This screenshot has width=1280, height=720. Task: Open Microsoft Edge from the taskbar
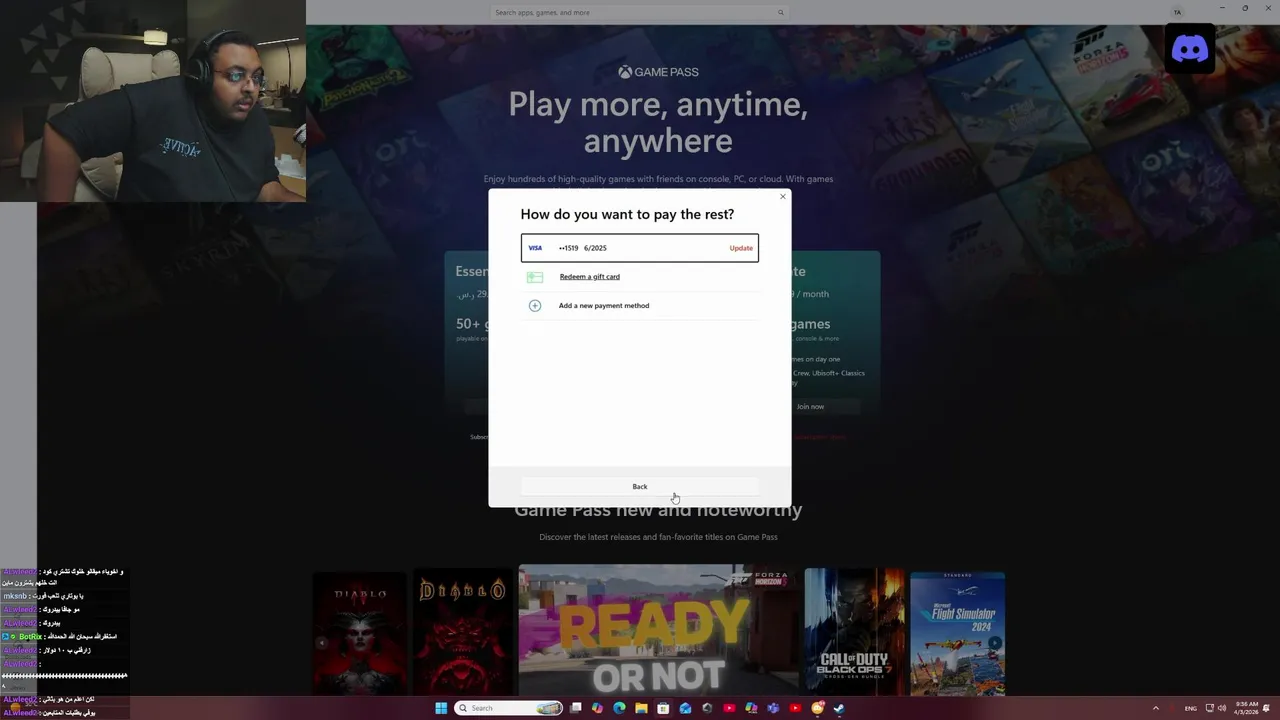[619, 708]
